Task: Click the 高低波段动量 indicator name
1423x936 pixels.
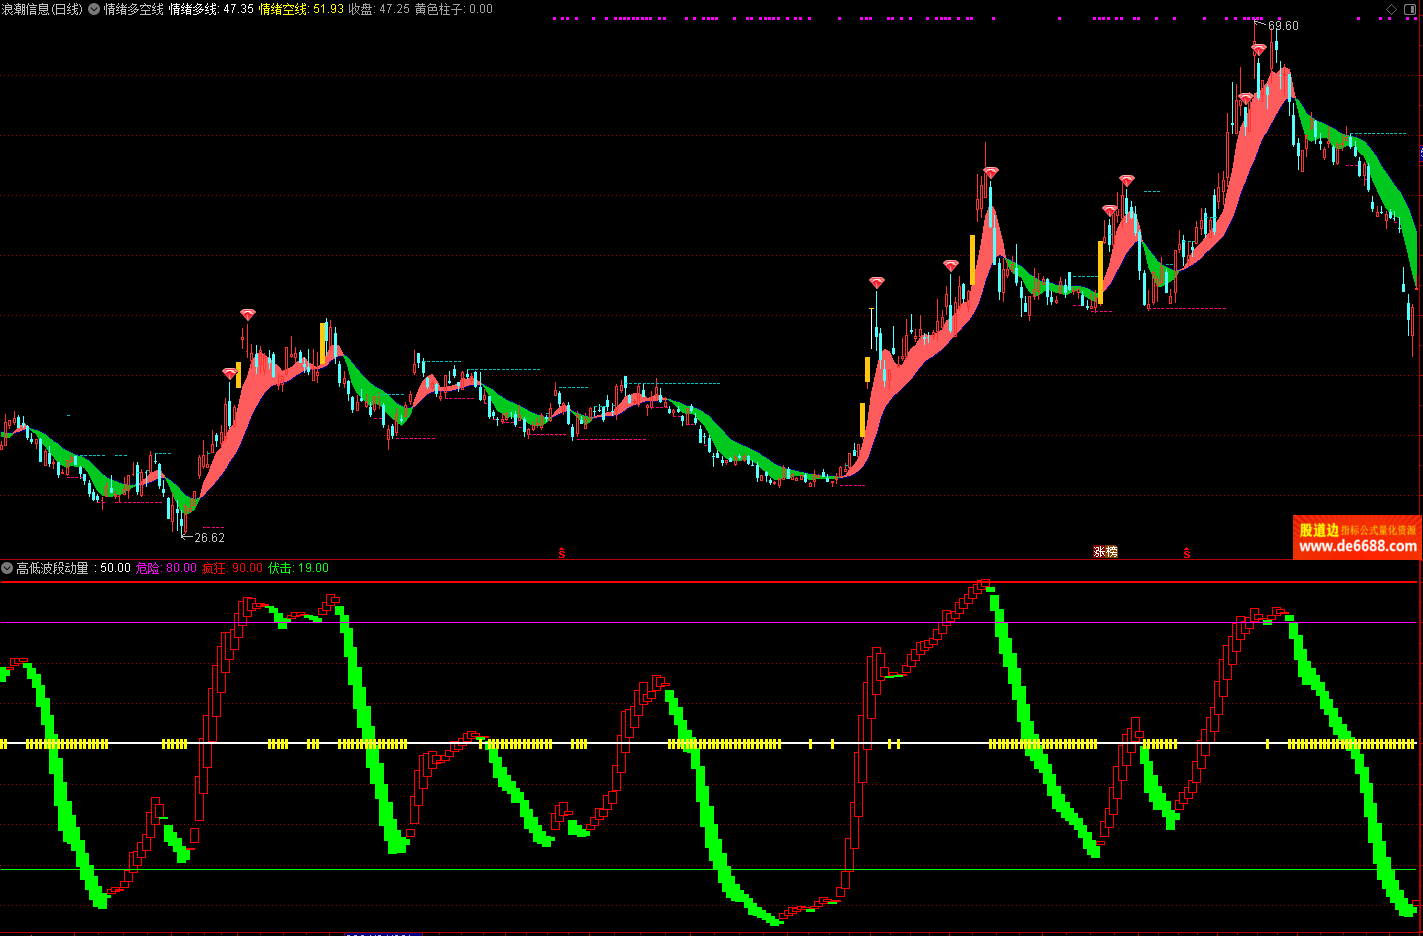Action: point(52,568)
